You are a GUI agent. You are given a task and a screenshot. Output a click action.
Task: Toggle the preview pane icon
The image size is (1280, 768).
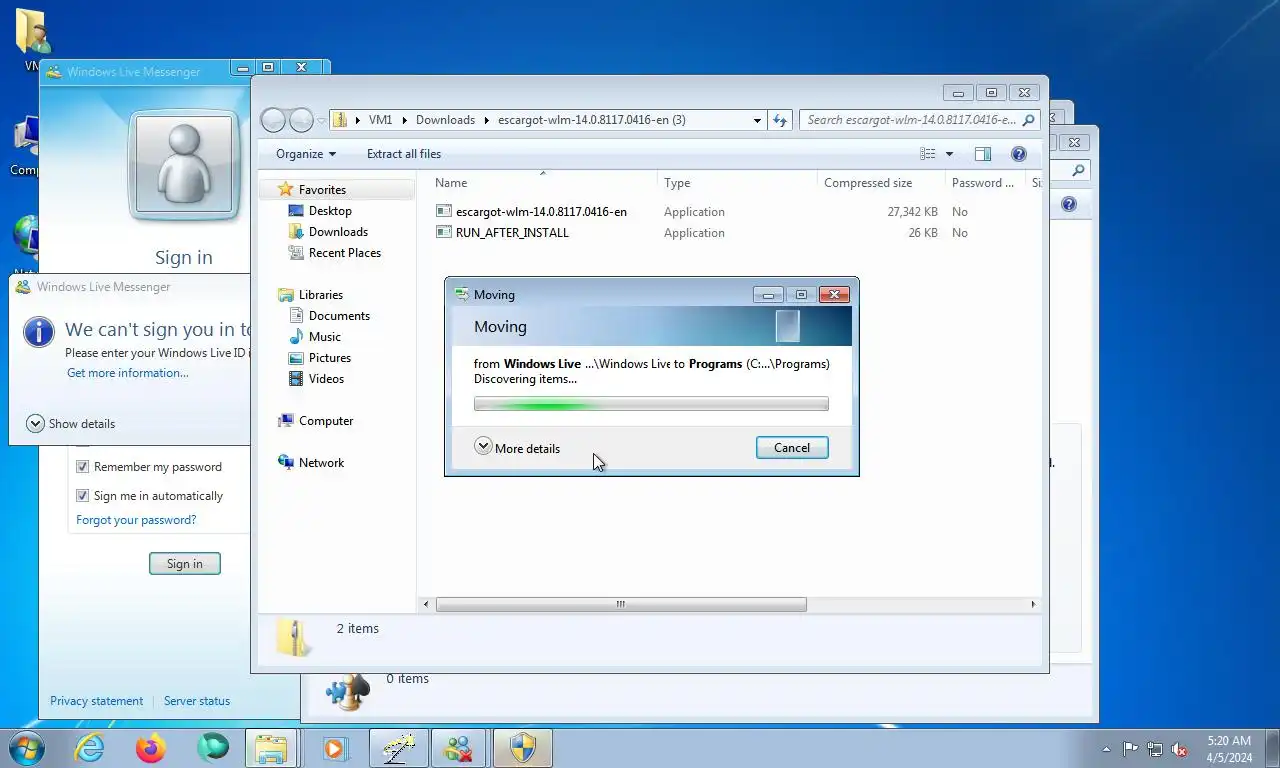983,154
